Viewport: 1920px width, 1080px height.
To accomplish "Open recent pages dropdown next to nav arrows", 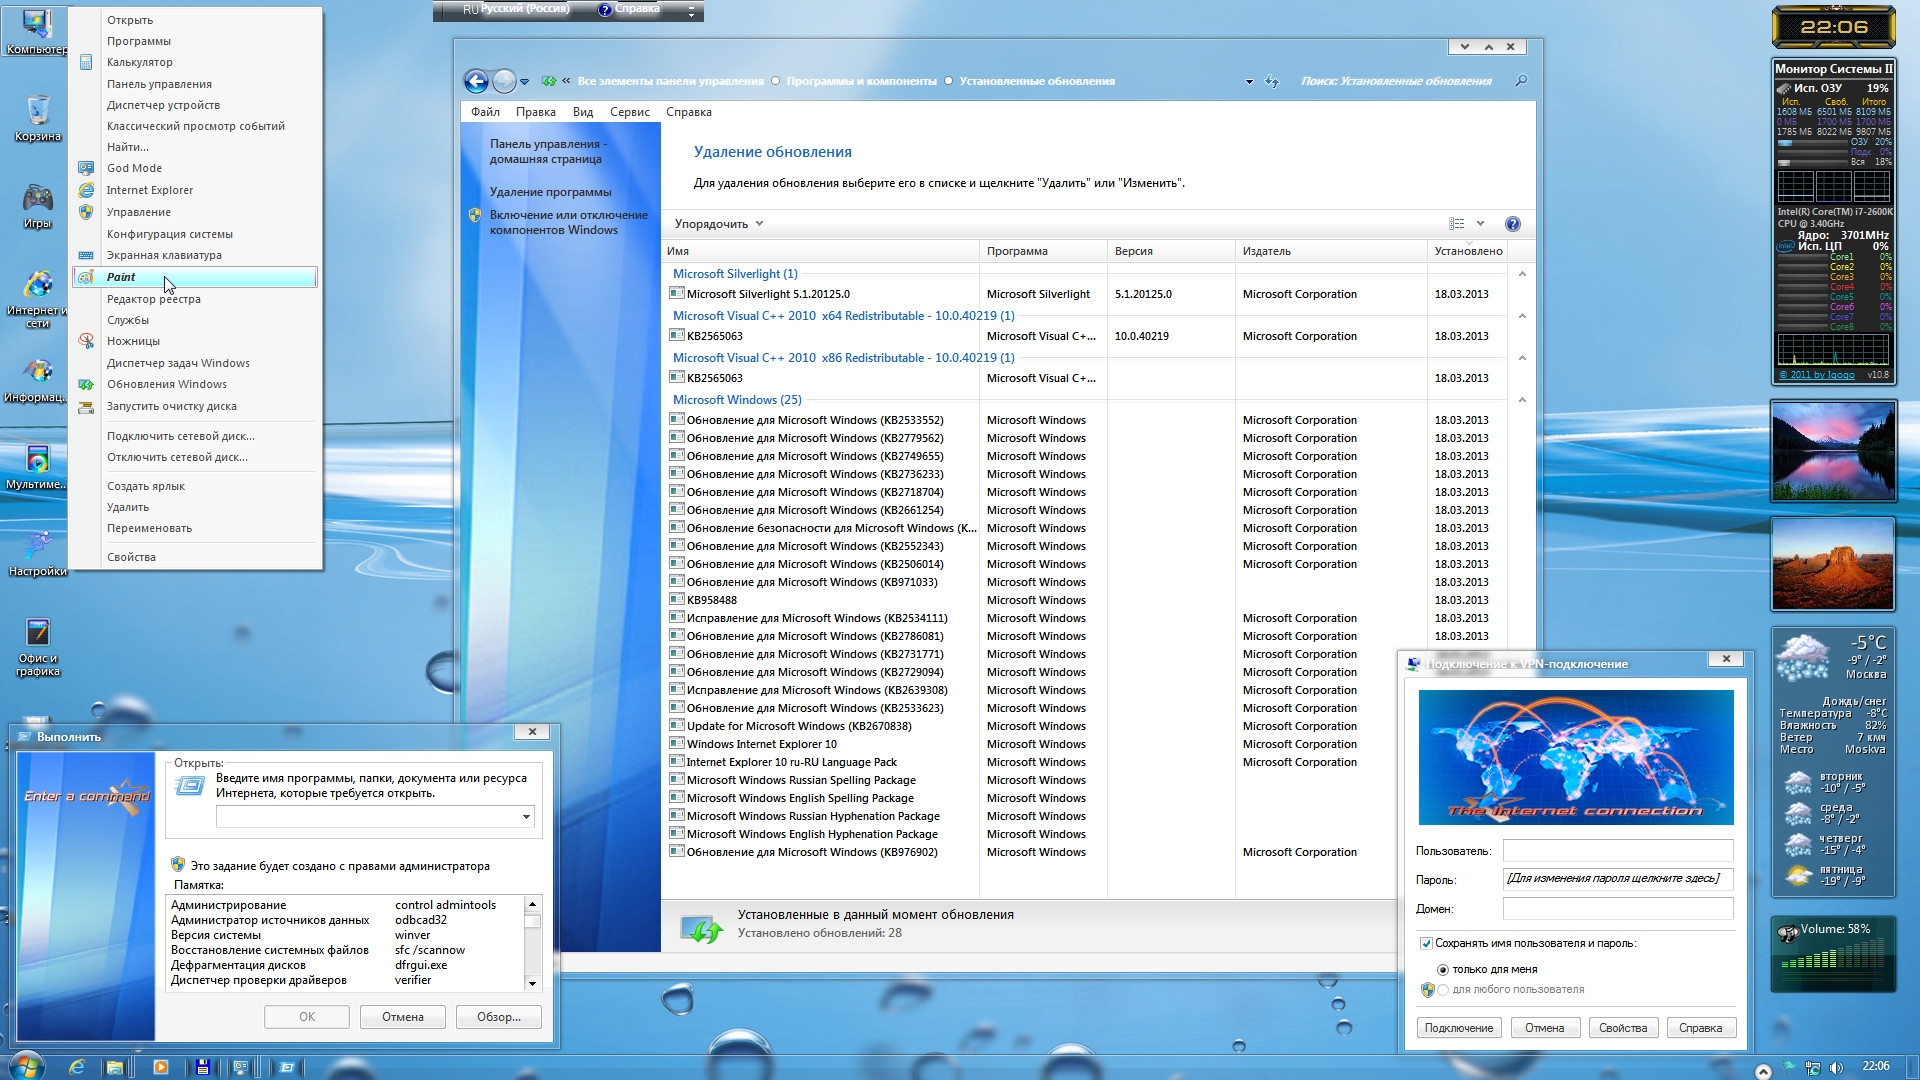I will (x=524, y=82).
